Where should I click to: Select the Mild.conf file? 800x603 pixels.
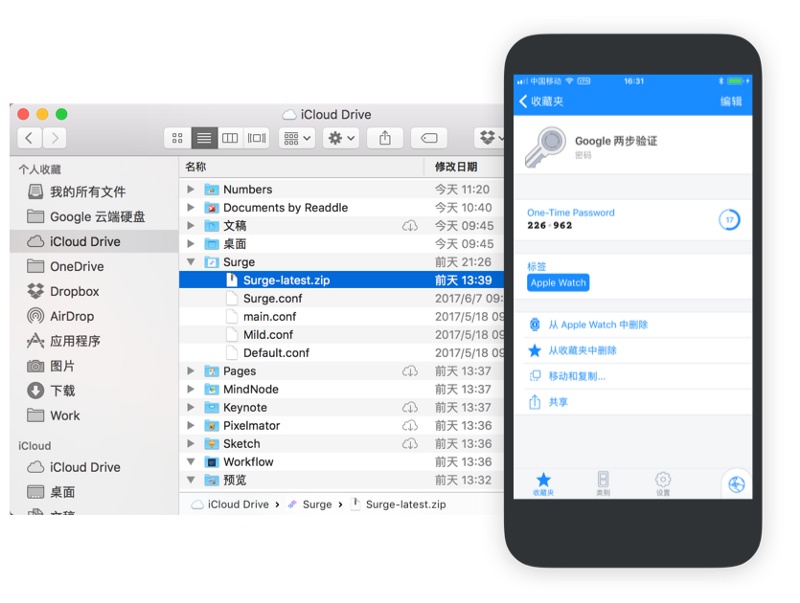(342, 335)
